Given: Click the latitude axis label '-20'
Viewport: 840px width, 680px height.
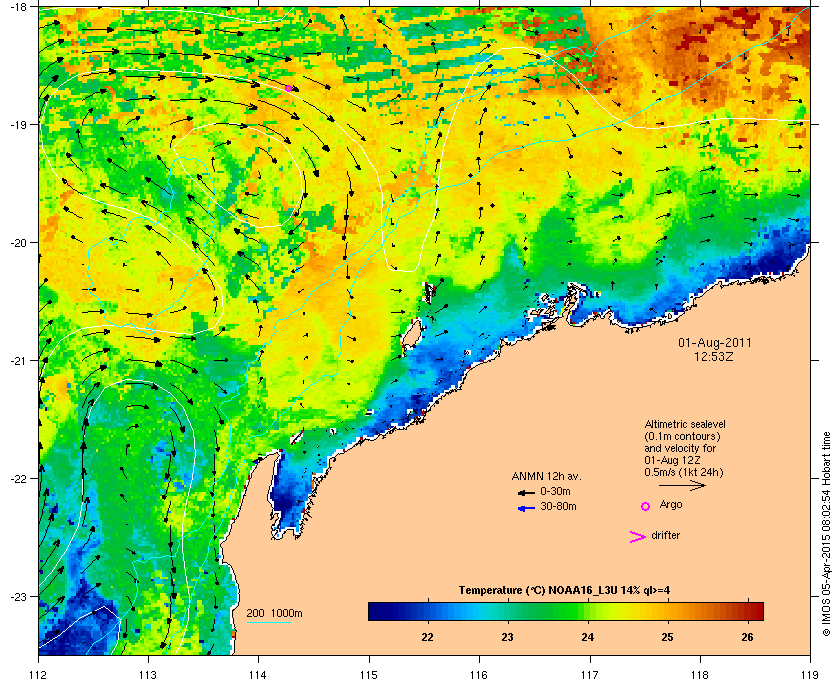Looking at the screenshot, I should (18, 243).
